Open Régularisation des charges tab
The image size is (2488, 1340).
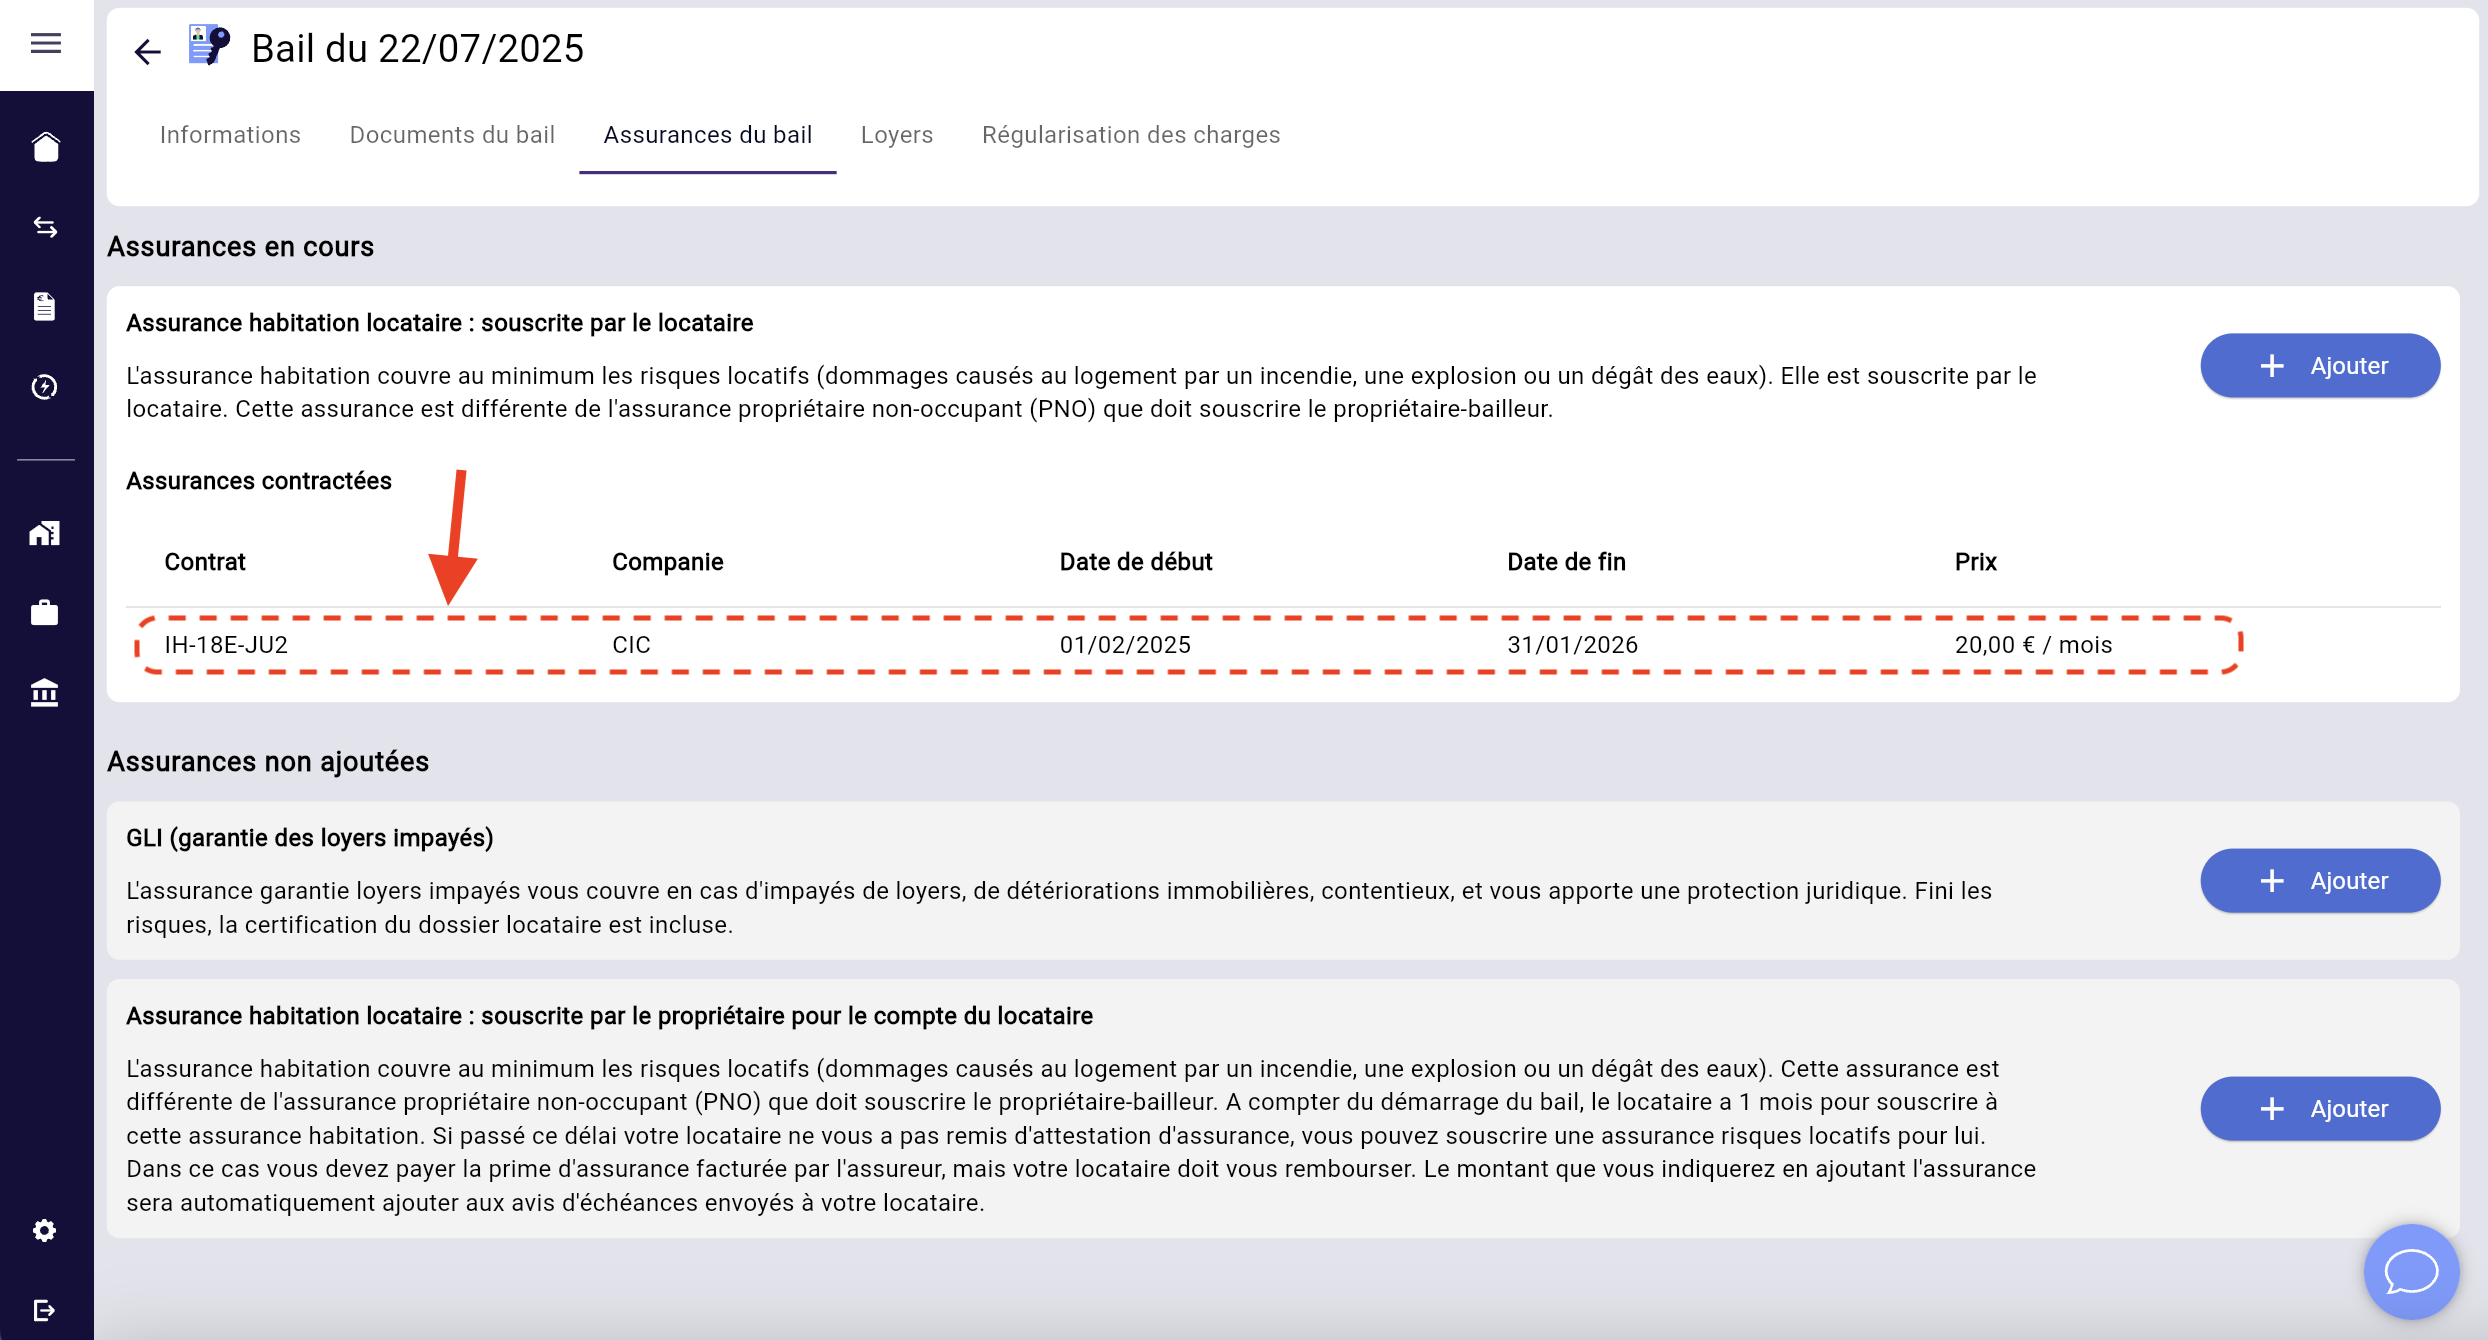[x=1131, y=135]
